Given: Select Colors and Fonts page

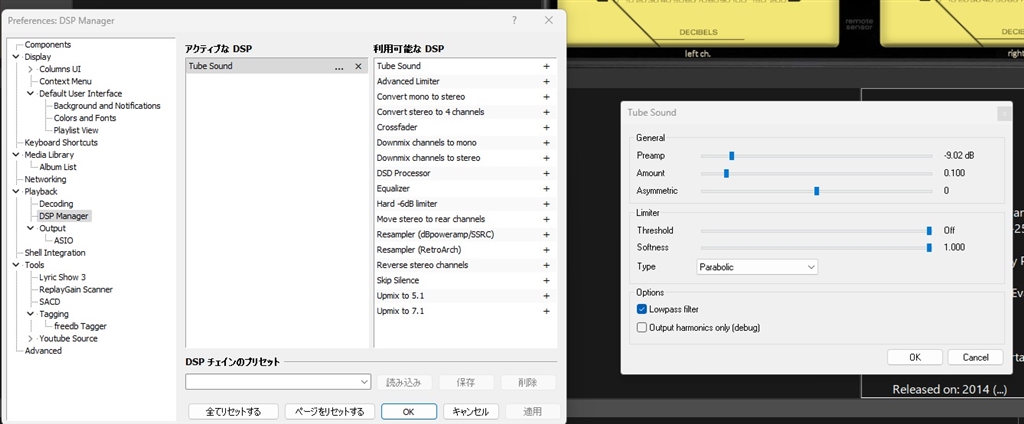Looking at the screenshot, I should pyautogui.click(x=85, y=118).
